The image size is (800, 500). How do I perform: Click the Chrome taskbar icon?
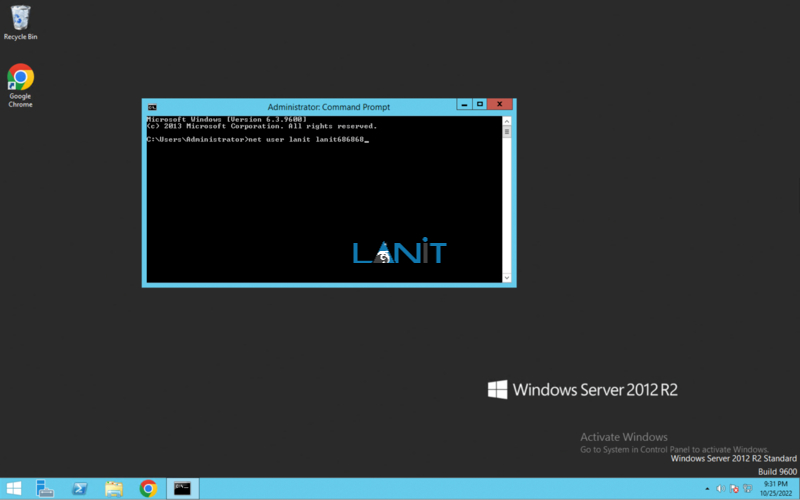[x=148, y=488]
